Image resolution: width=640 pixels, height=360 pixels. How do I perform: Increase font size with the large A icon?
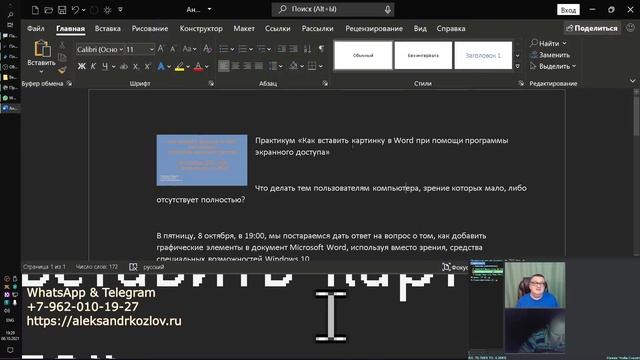[x=160, y=49]
